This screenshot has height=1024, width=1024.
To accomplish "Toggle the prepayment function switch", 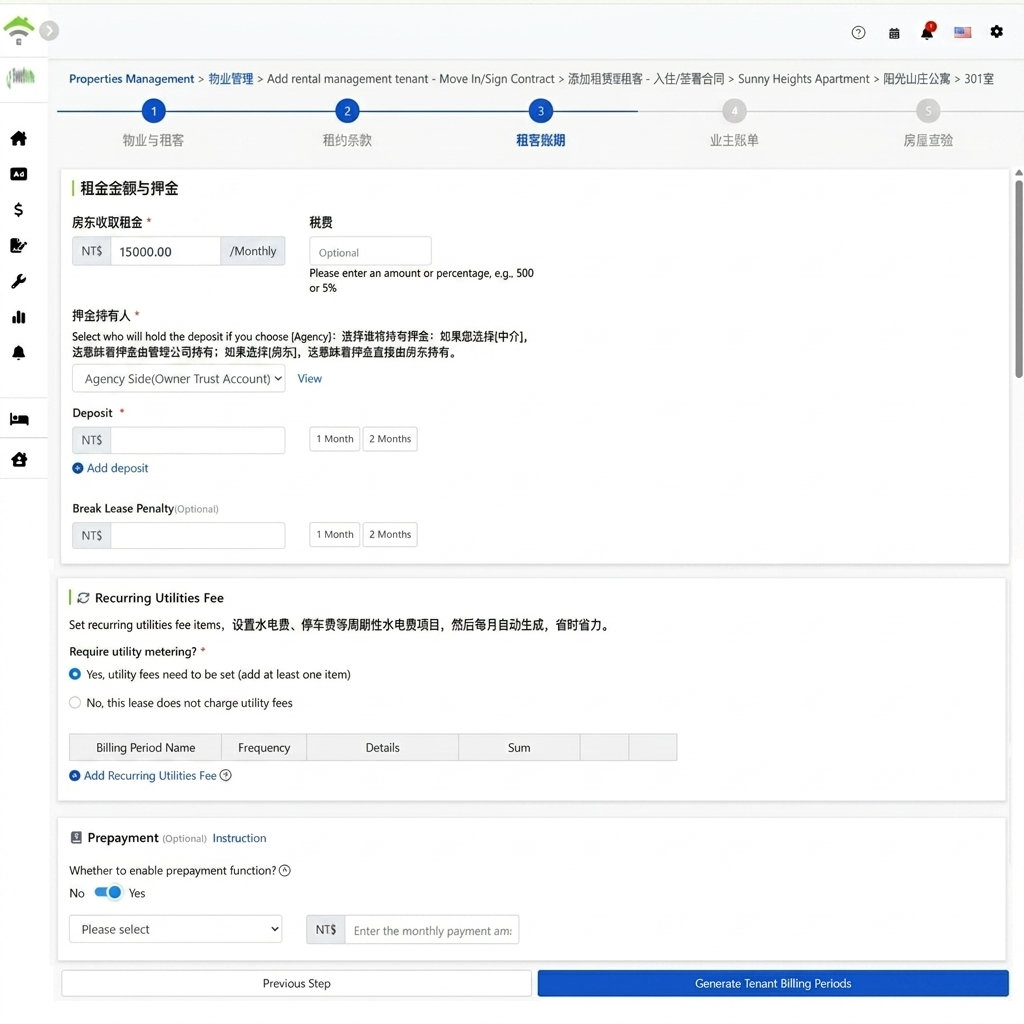I will pyautogui.click(x=108, y=892).
